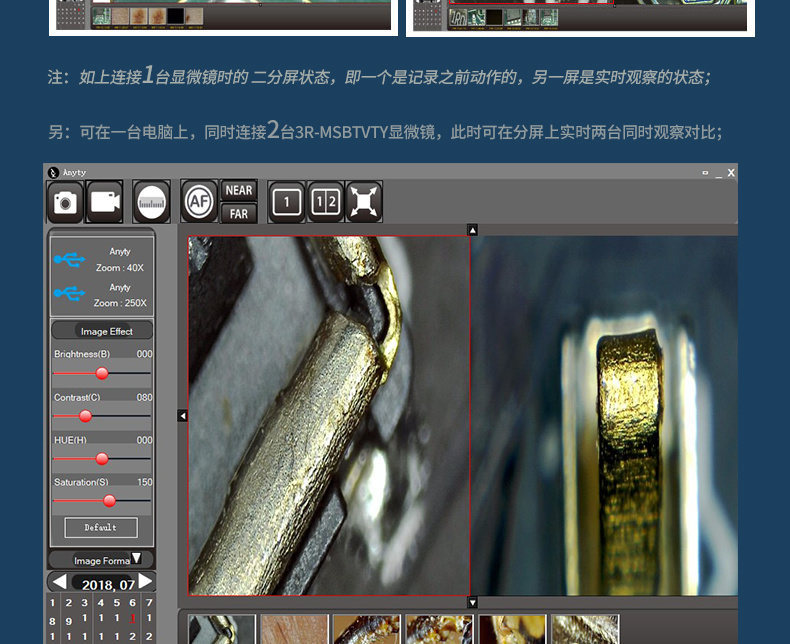Click the NEAR focus button

point(239,190)
